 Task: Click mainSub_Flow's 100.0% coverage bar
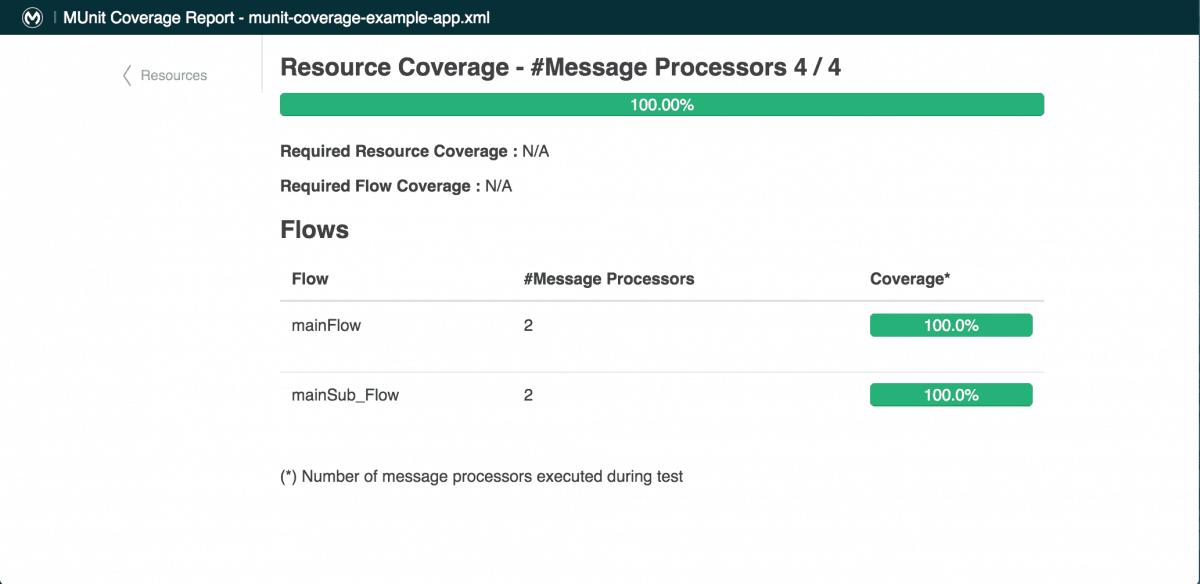tap(951, 395)
